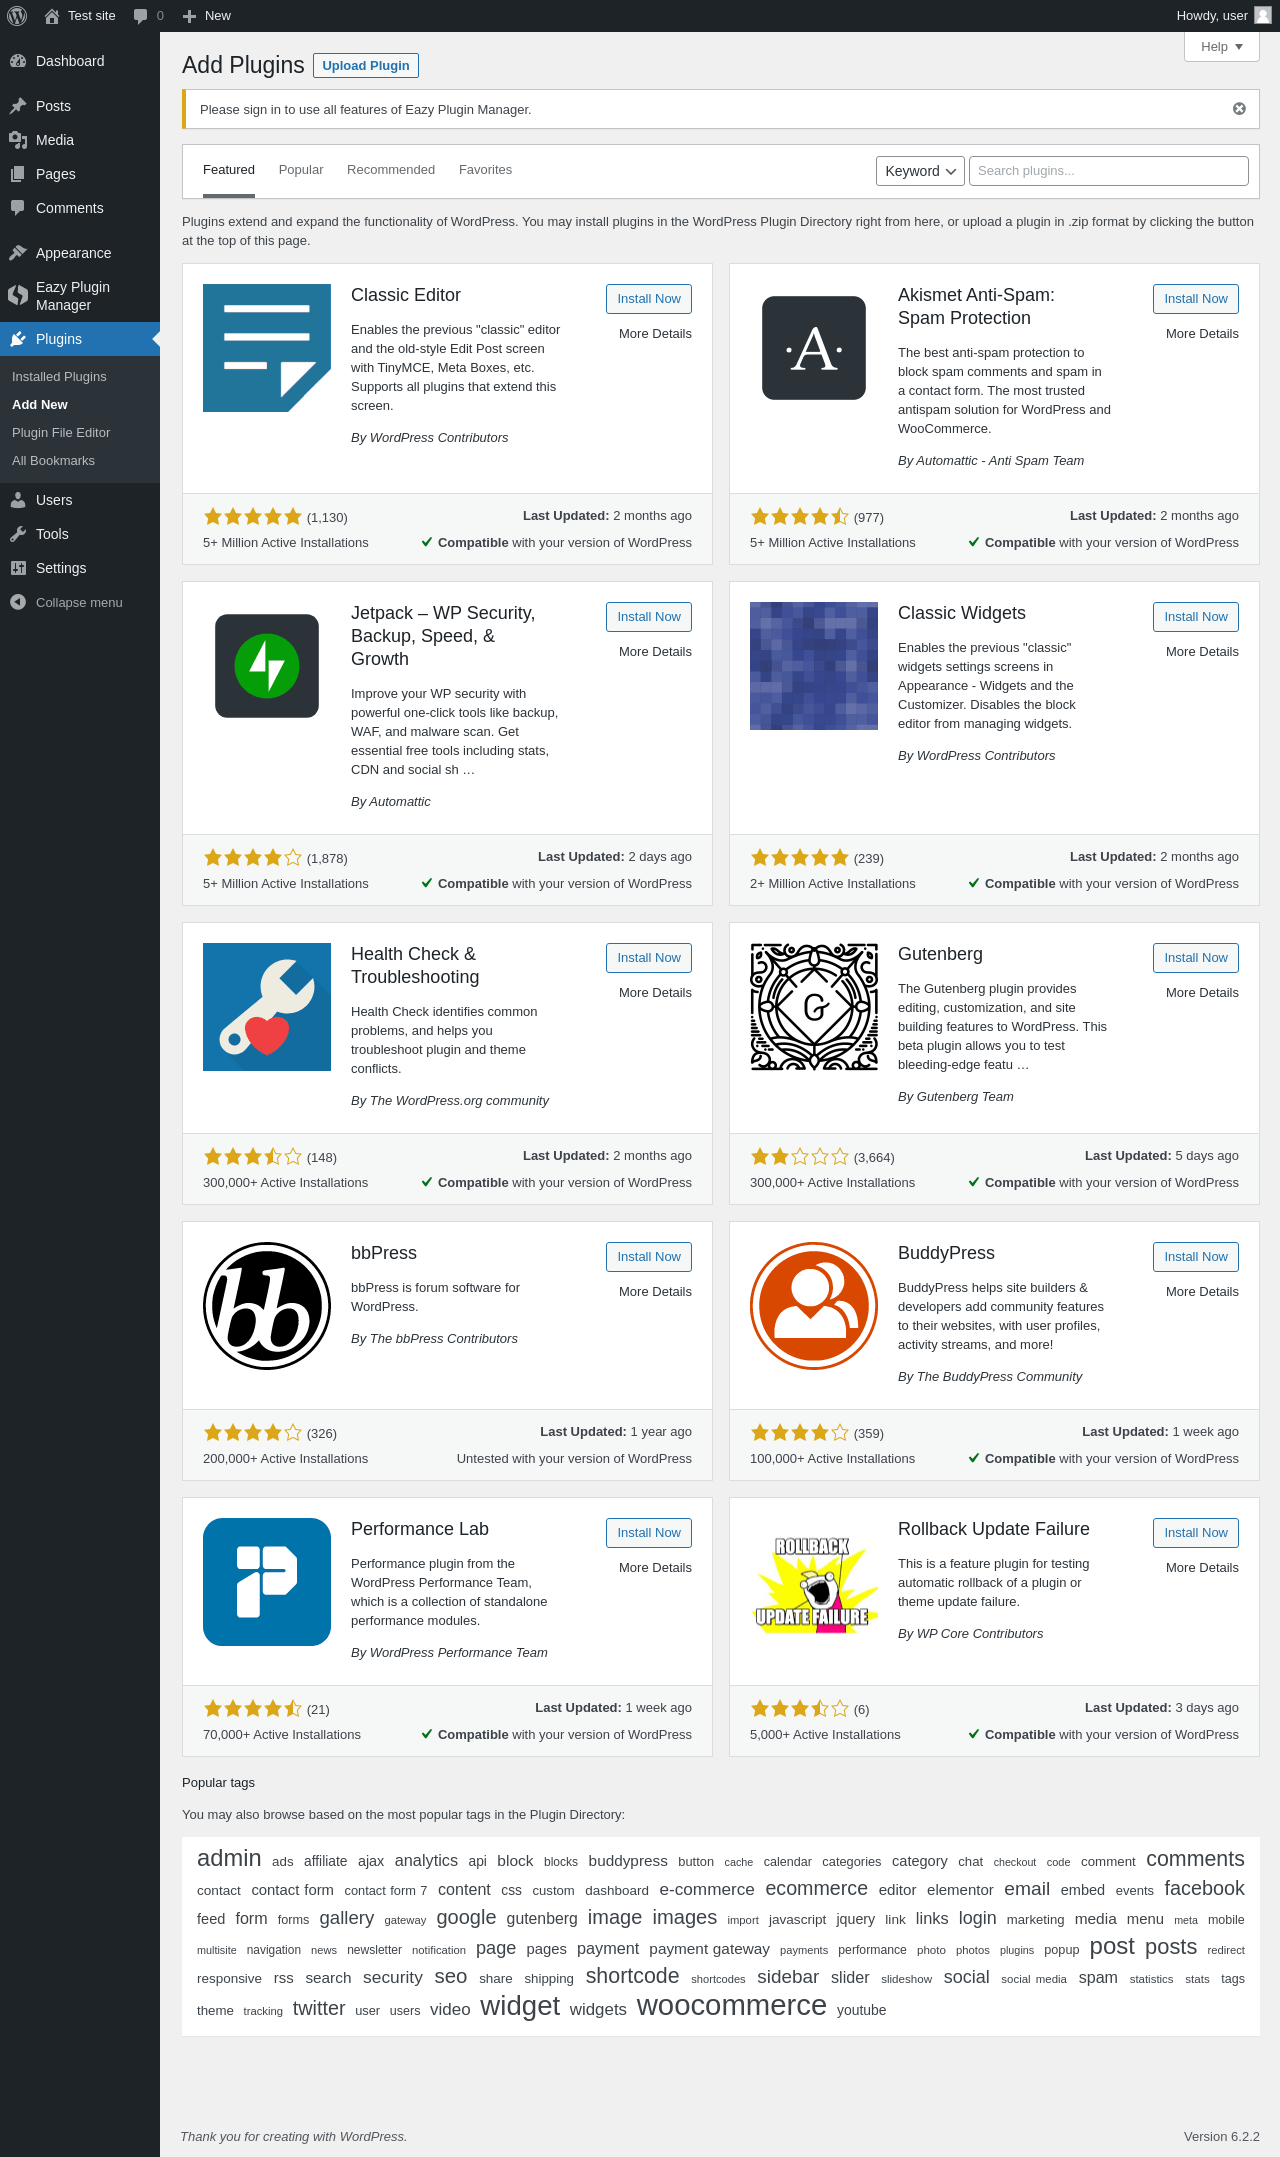Click the Upload Plugin button
The height and width of the screenshot is (2157, 1280).
pyautogui.click(x=366, y=66)
